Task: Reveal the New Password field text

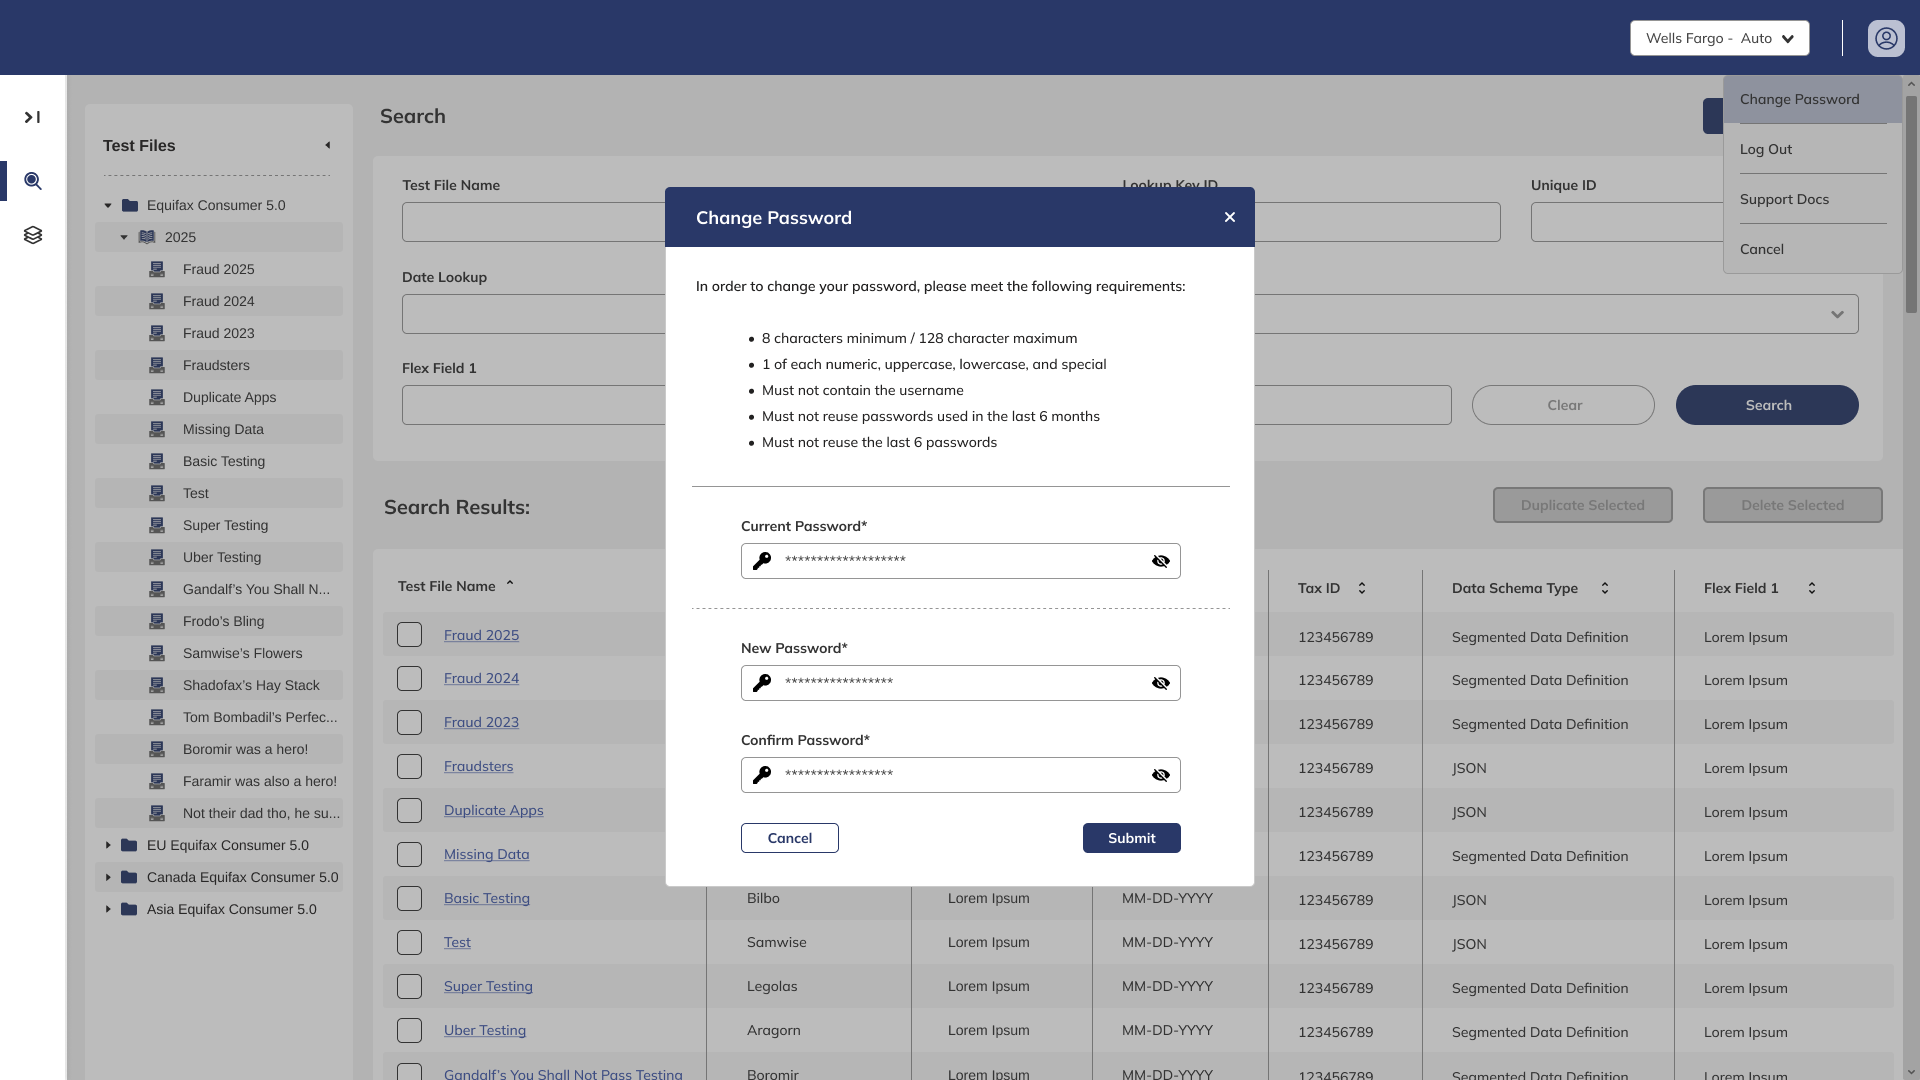Action: coord(1160,683)
